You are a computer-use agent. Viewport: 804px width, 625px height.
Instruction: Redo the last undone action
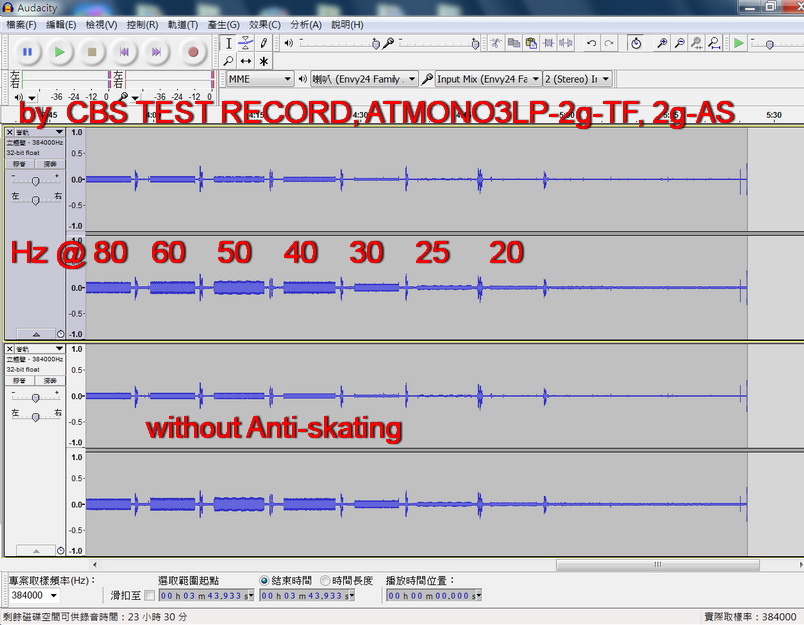[609, 44]
